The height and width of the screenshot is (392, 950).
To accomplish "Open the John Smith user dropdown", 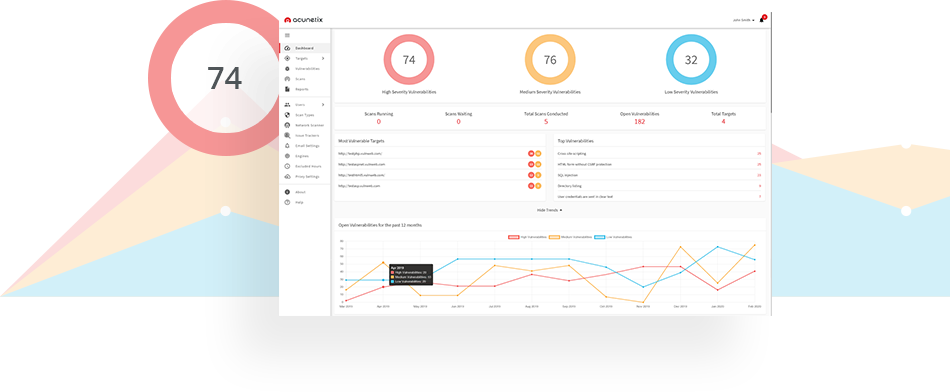I will [x=743, y=20].
